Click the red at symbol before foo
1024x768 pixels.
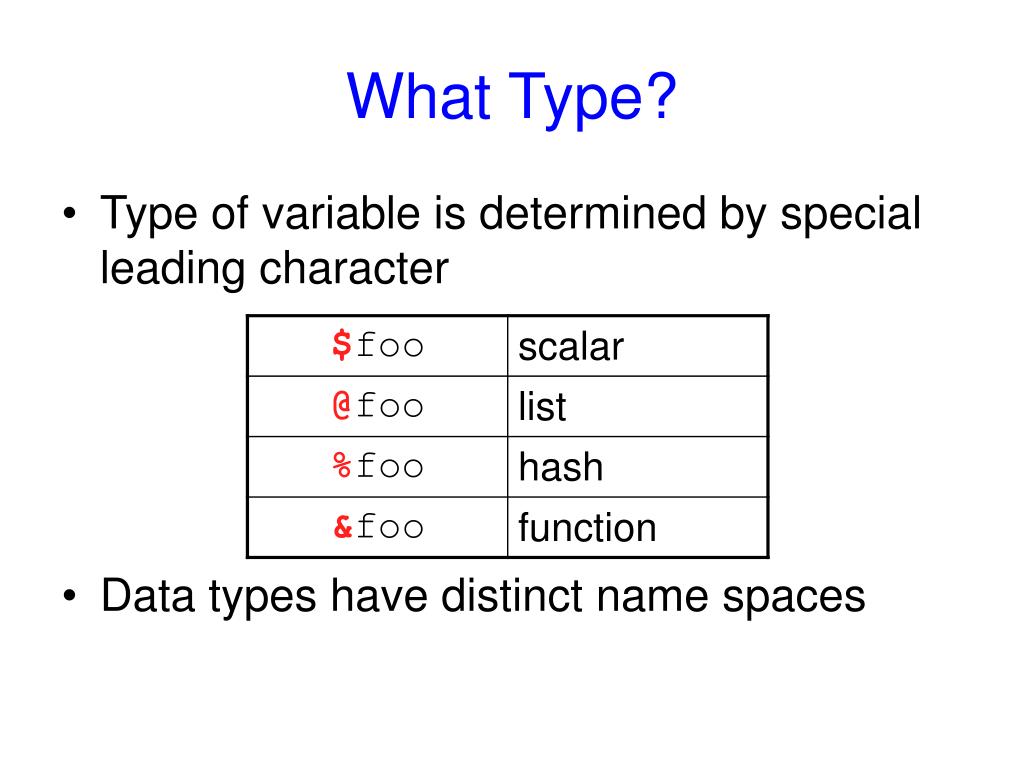(x=342, y=406)
